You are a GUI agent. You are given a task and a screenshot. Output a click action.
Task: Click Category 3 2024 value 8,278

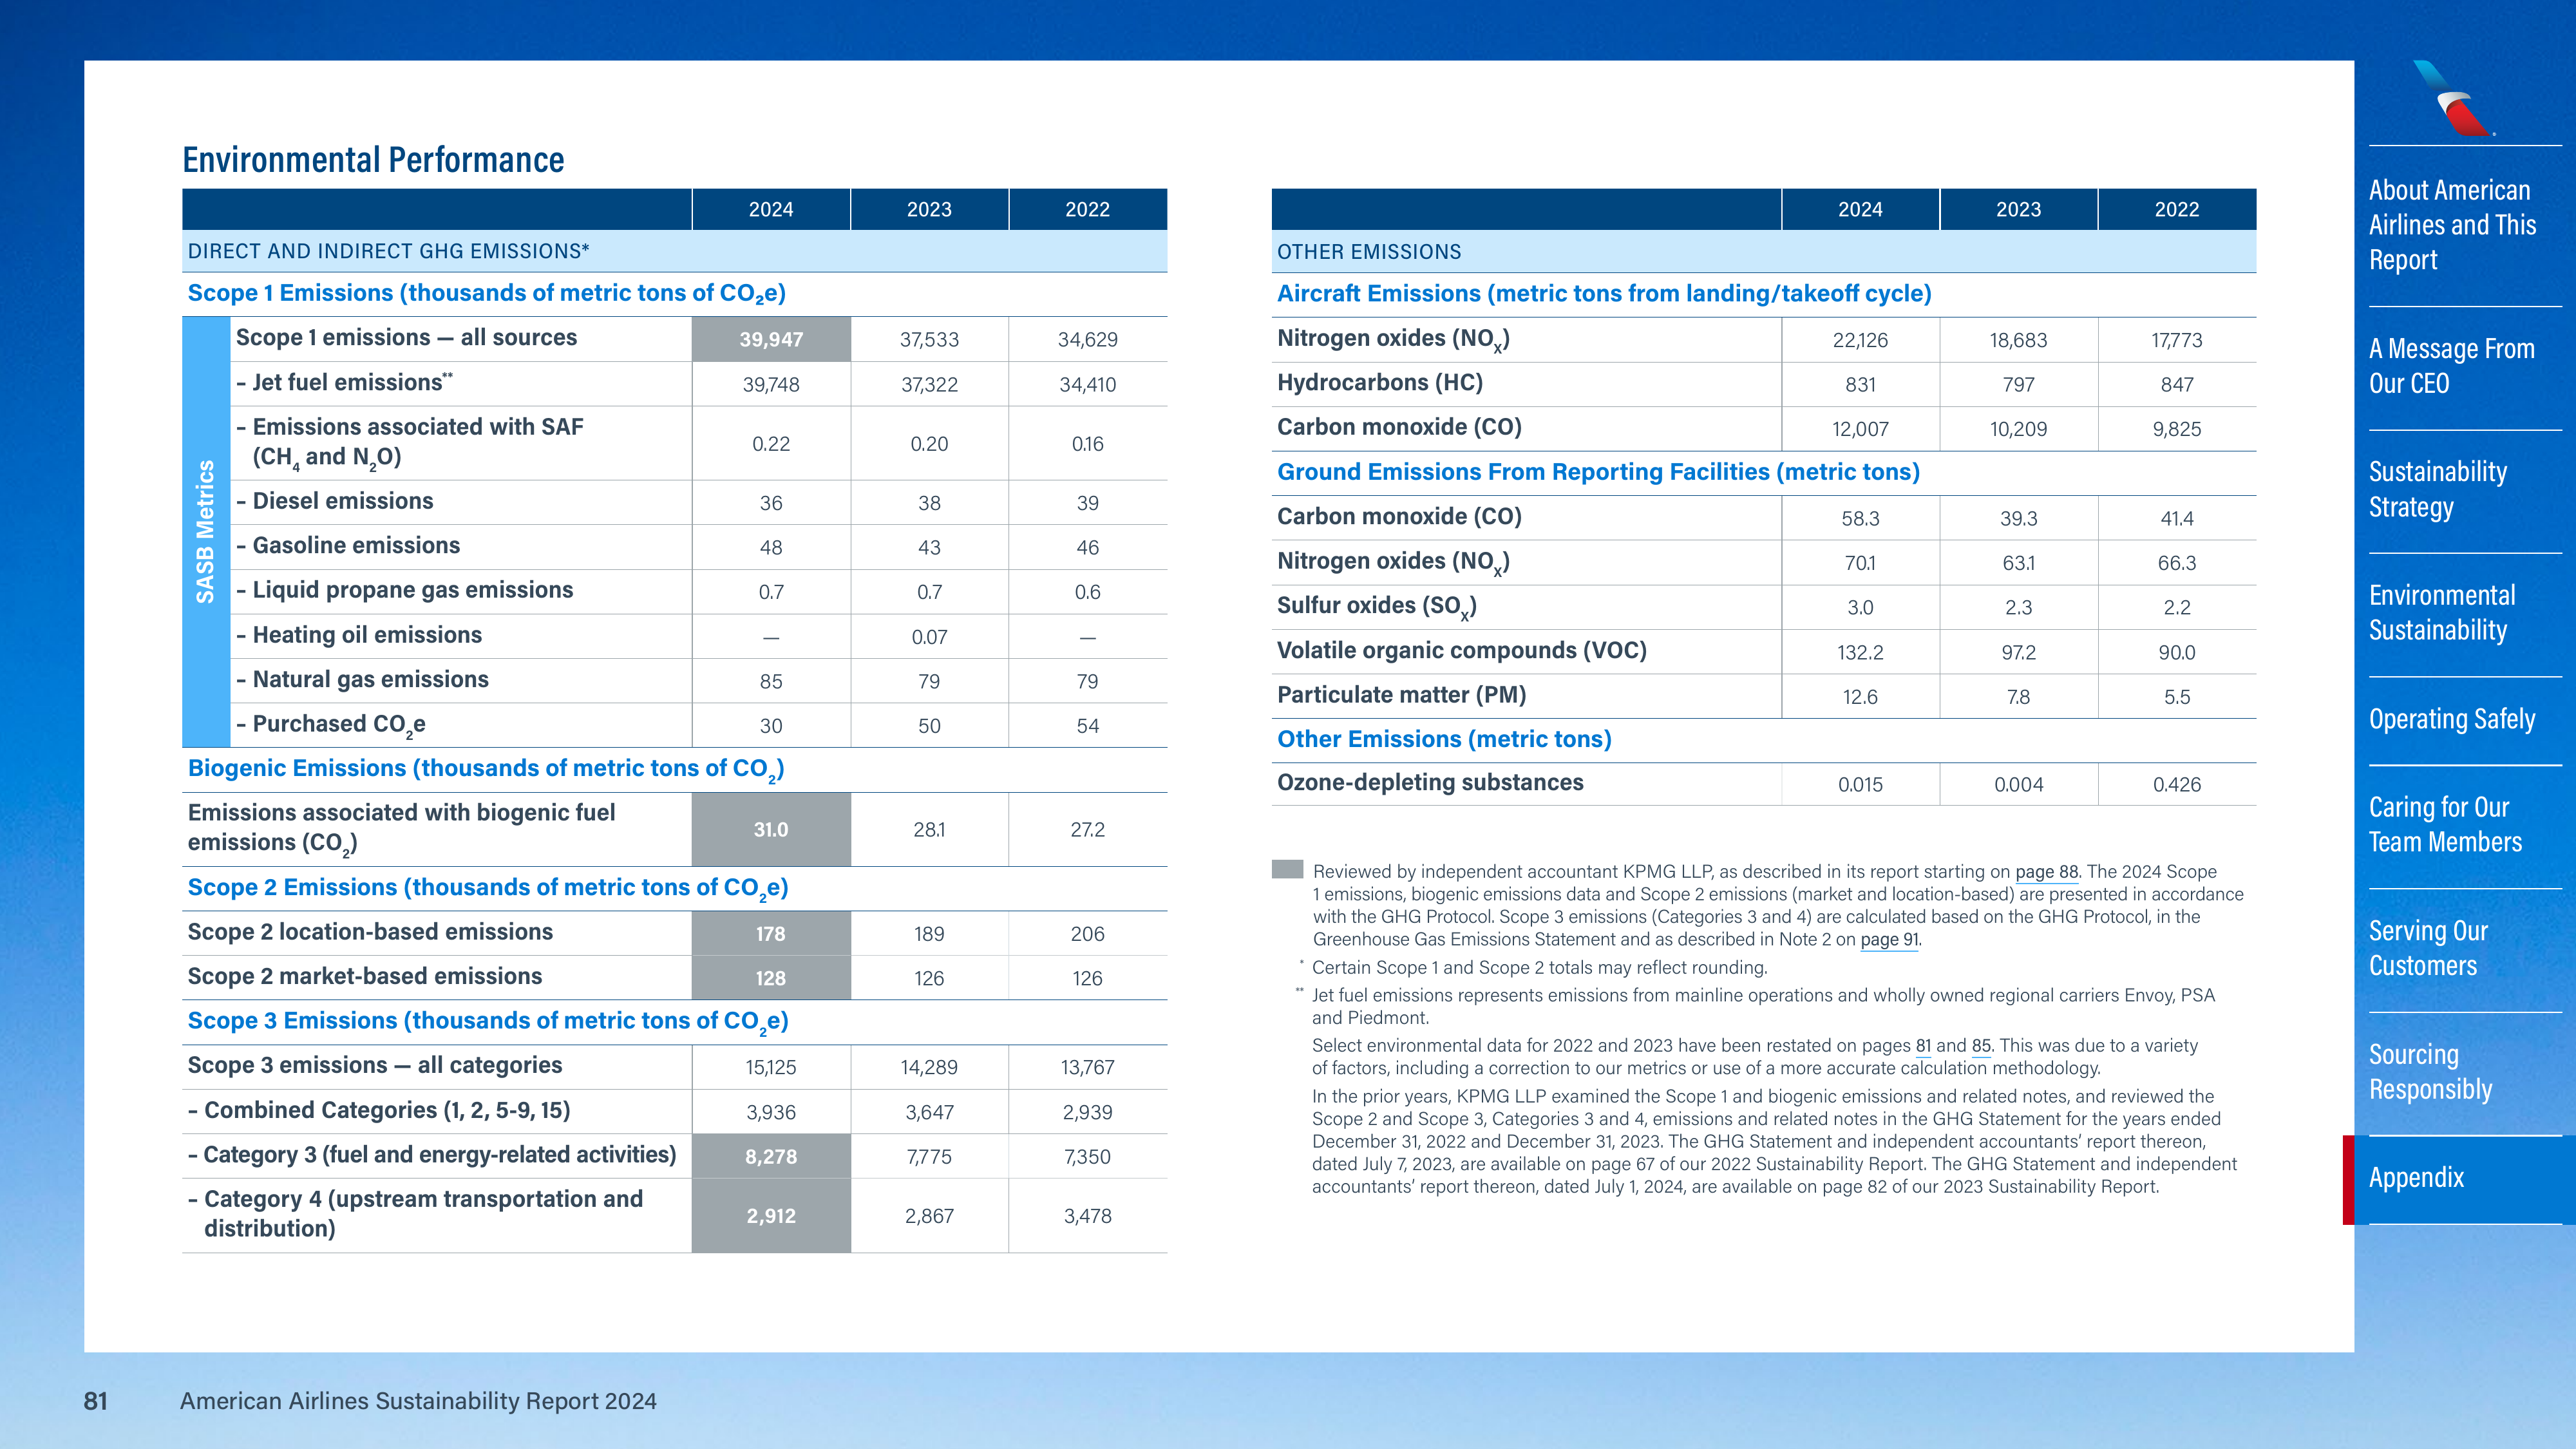(x=771, y=1157)
